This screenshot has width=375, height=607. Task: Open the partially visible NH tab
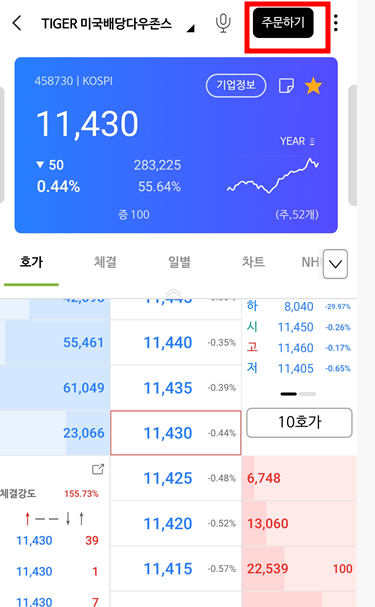(310, 262)
